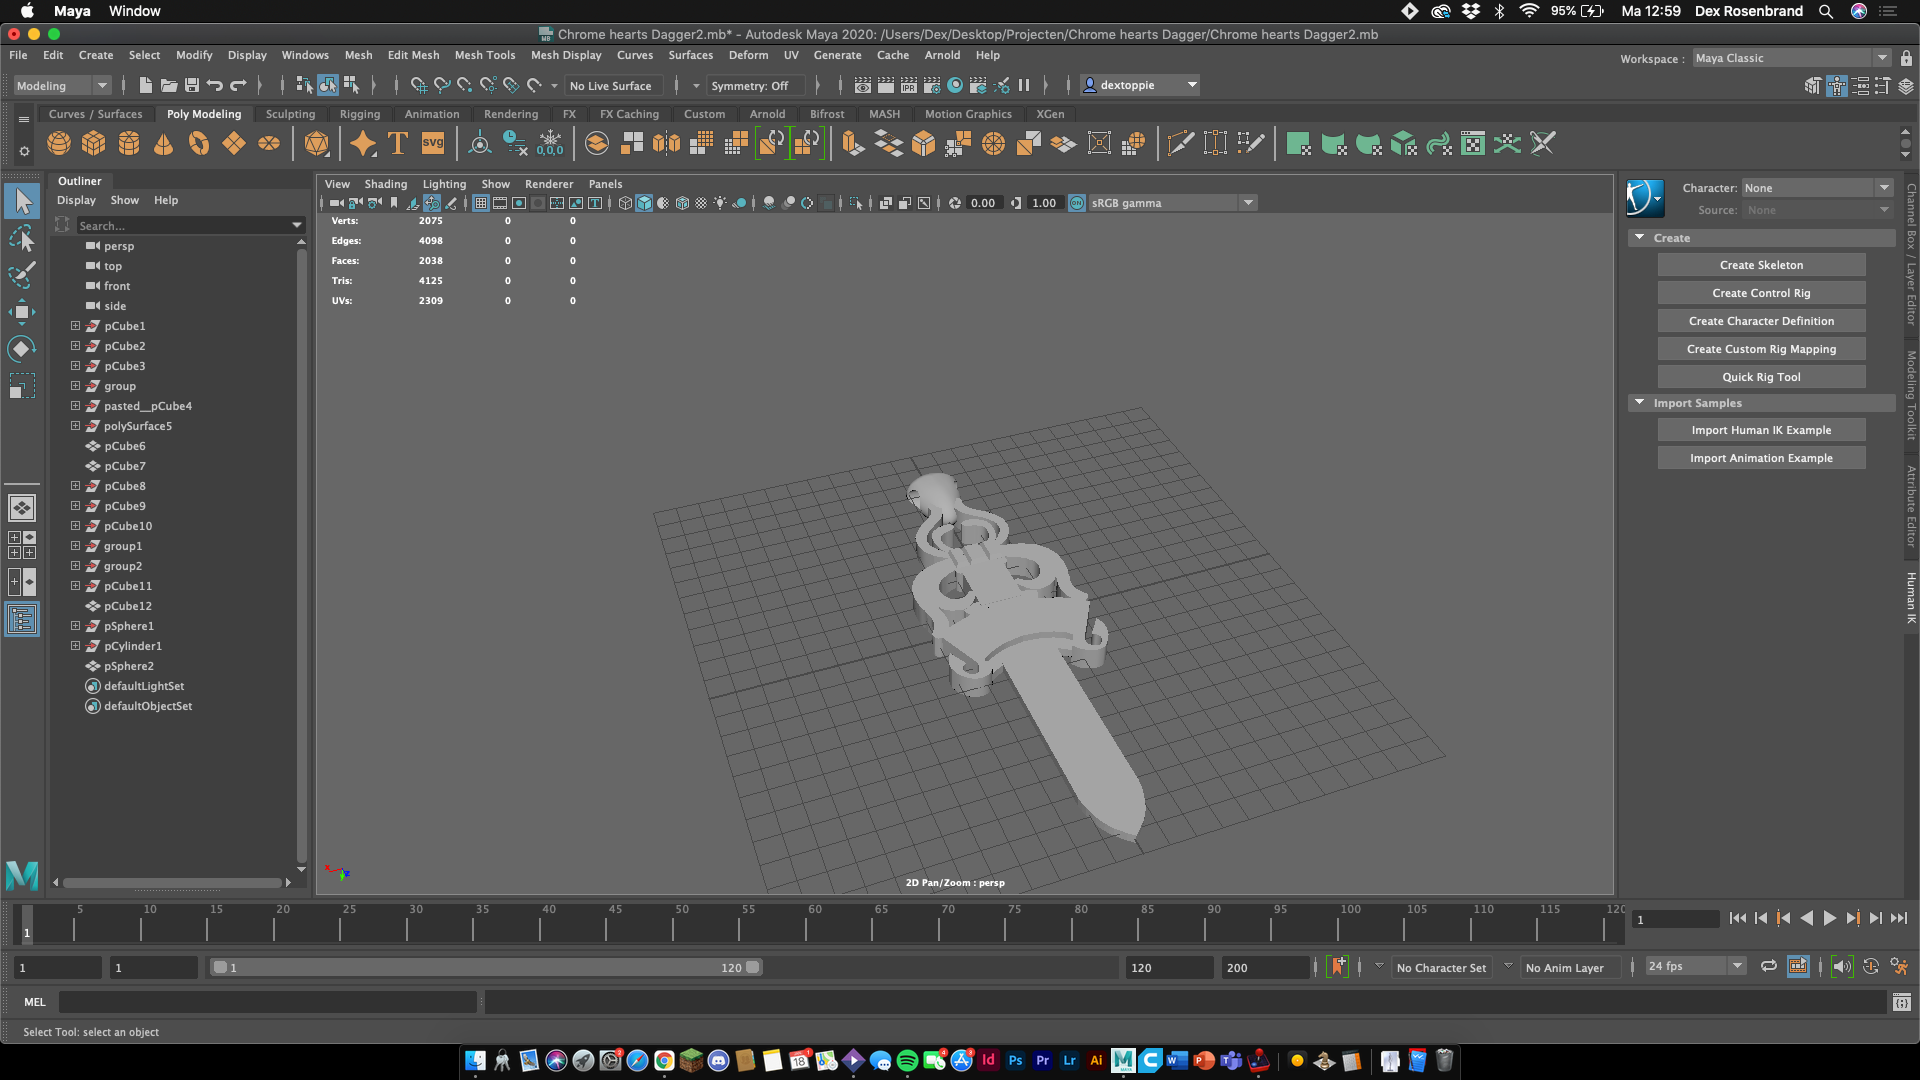Open Spotify from the macOS dock
Image resolution: width=1920 pixels, height=1080 pixels.
(907, 1061)
